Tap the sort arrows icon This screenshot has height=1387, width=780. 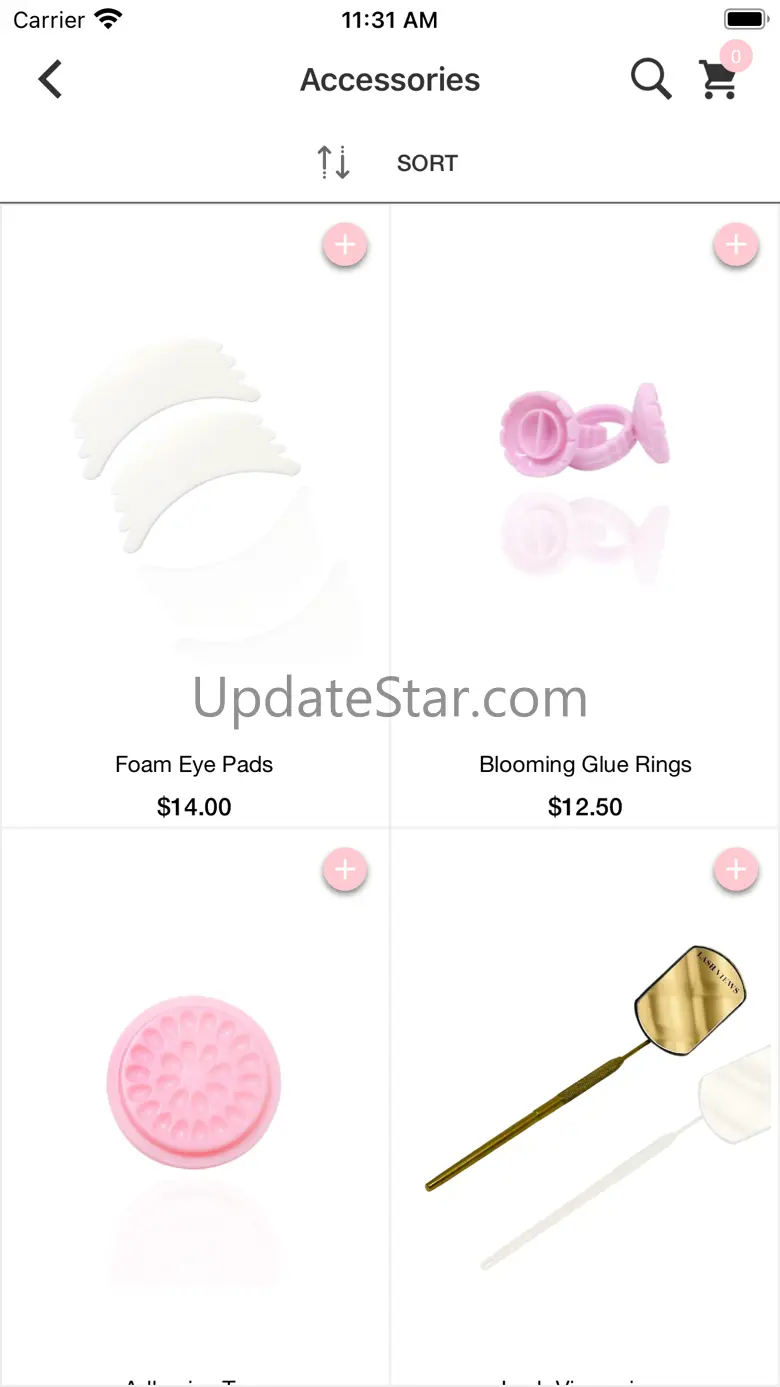[x=334, y=162]
